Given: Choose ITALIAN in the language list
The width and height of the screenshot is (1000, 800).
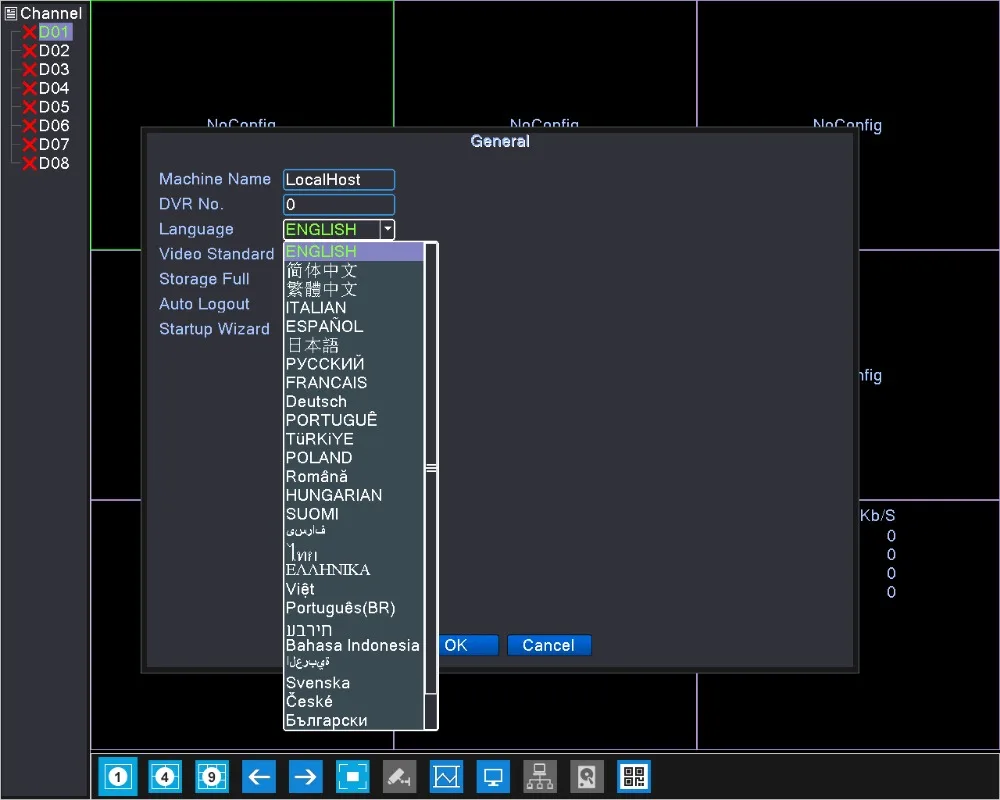Looking at the screenshot, I should tap(353, 307).
